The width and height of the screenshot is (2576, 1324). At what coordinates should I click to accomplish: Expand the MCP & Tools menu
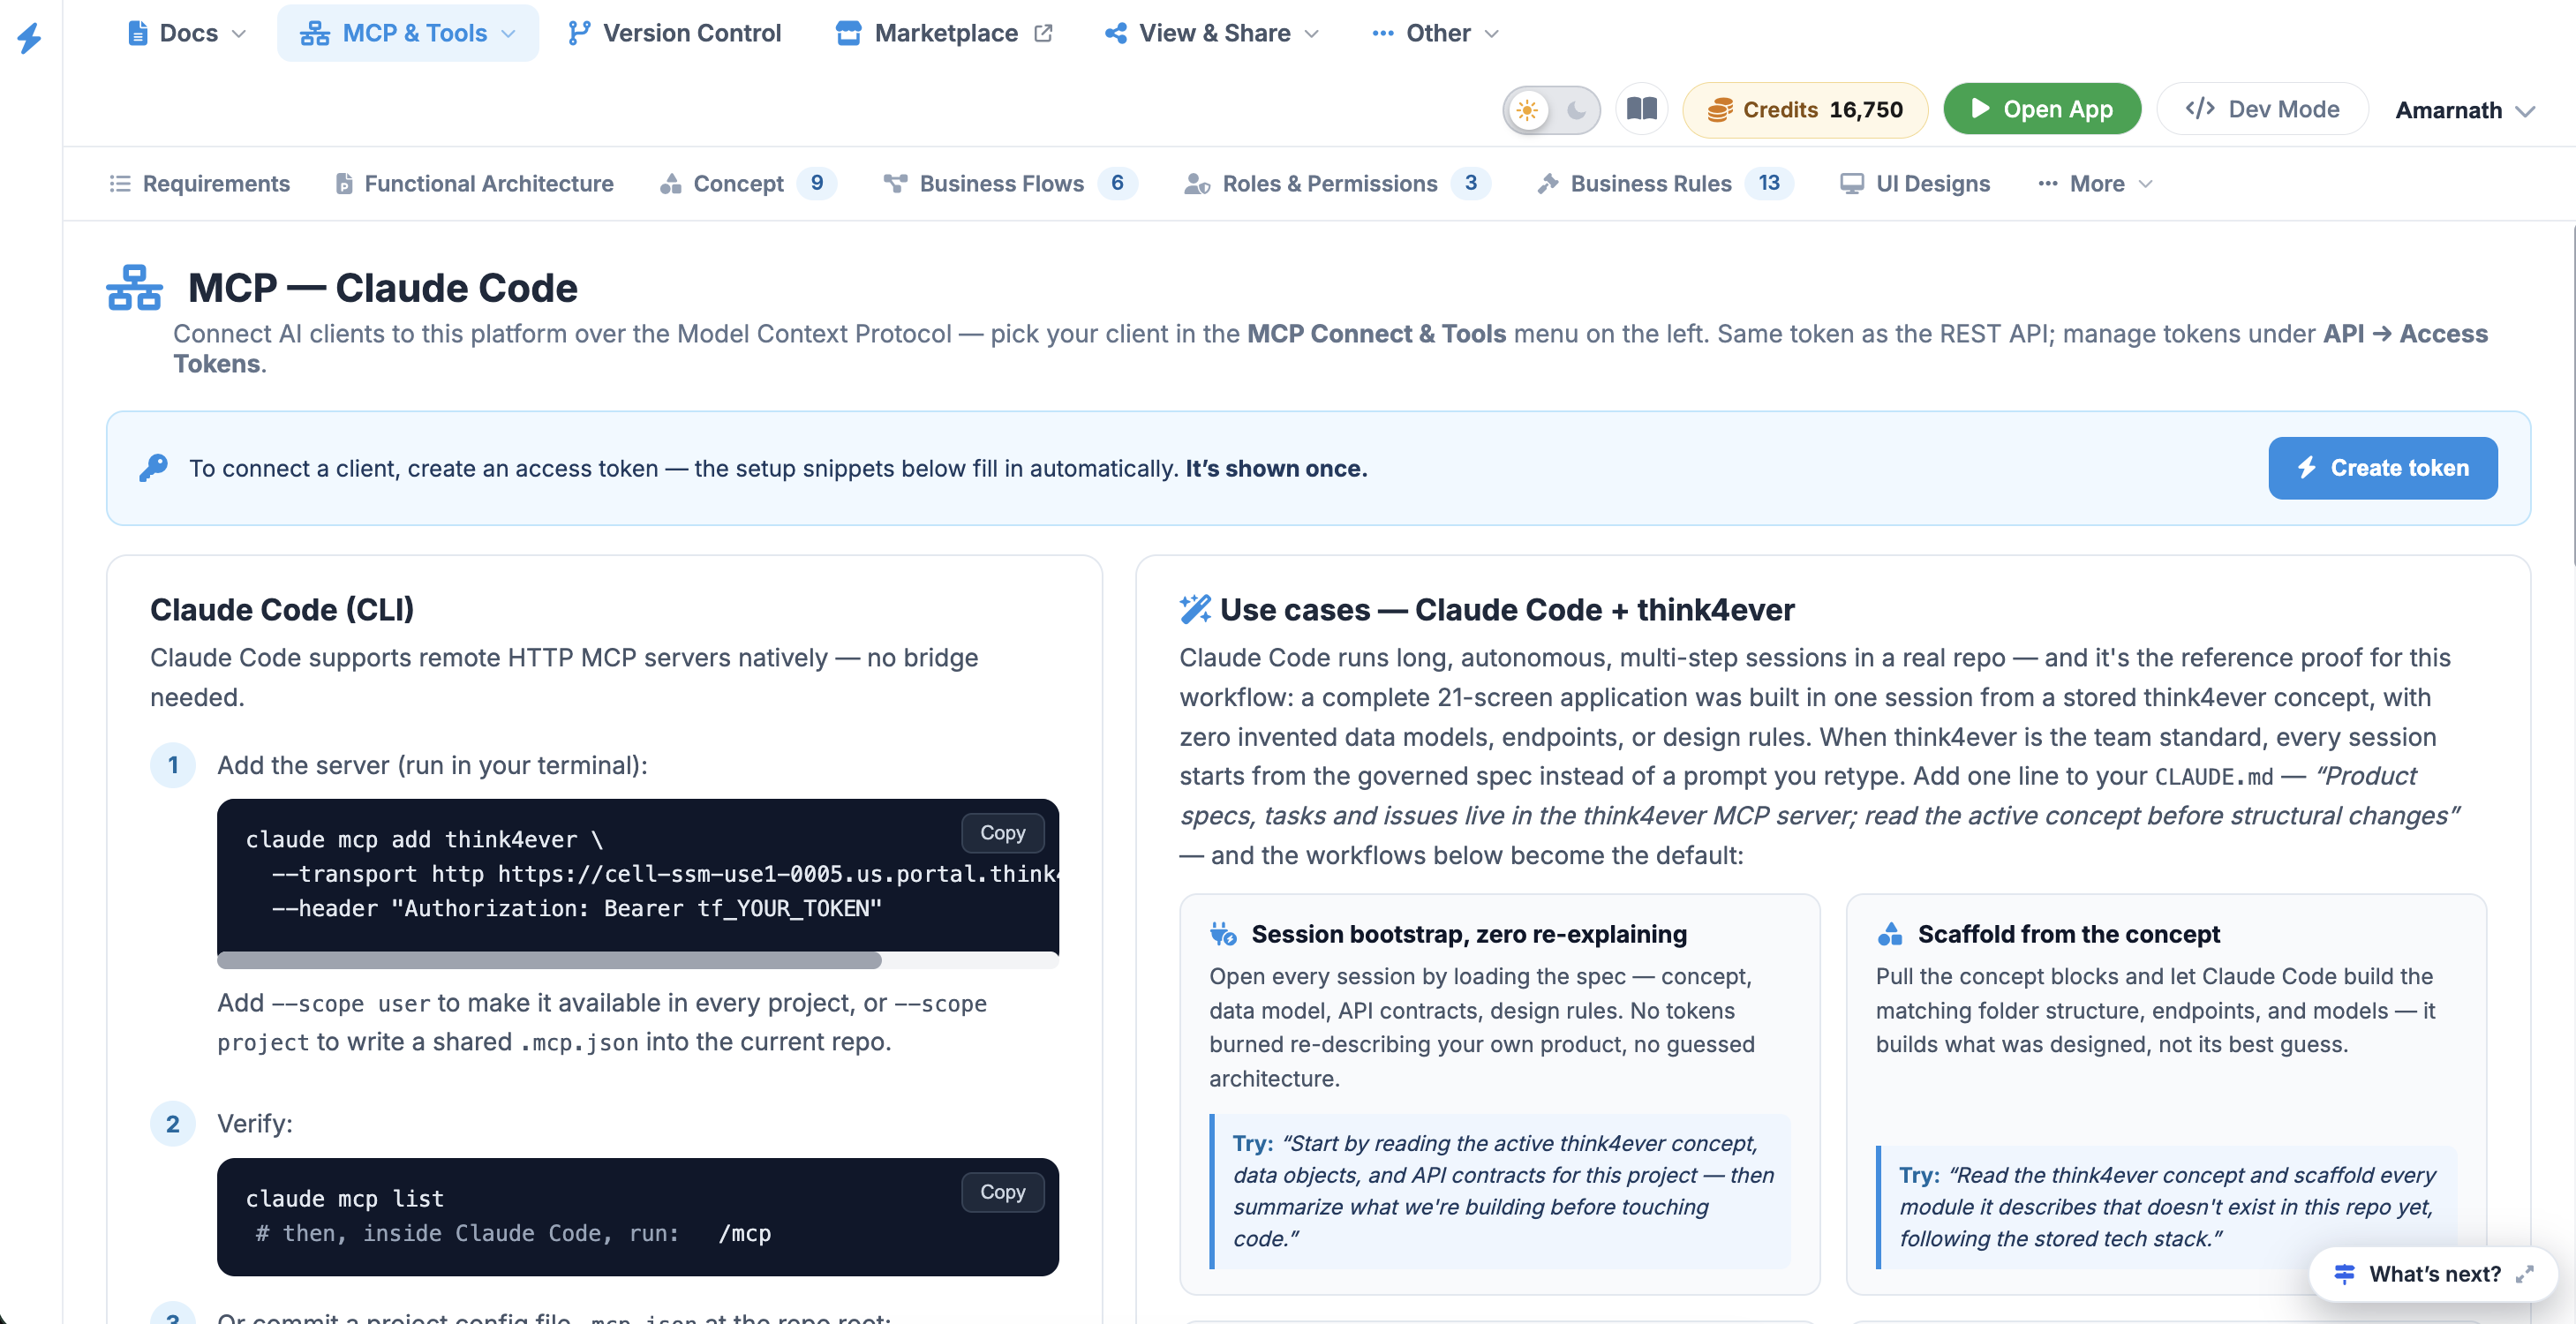pos(408,33)
